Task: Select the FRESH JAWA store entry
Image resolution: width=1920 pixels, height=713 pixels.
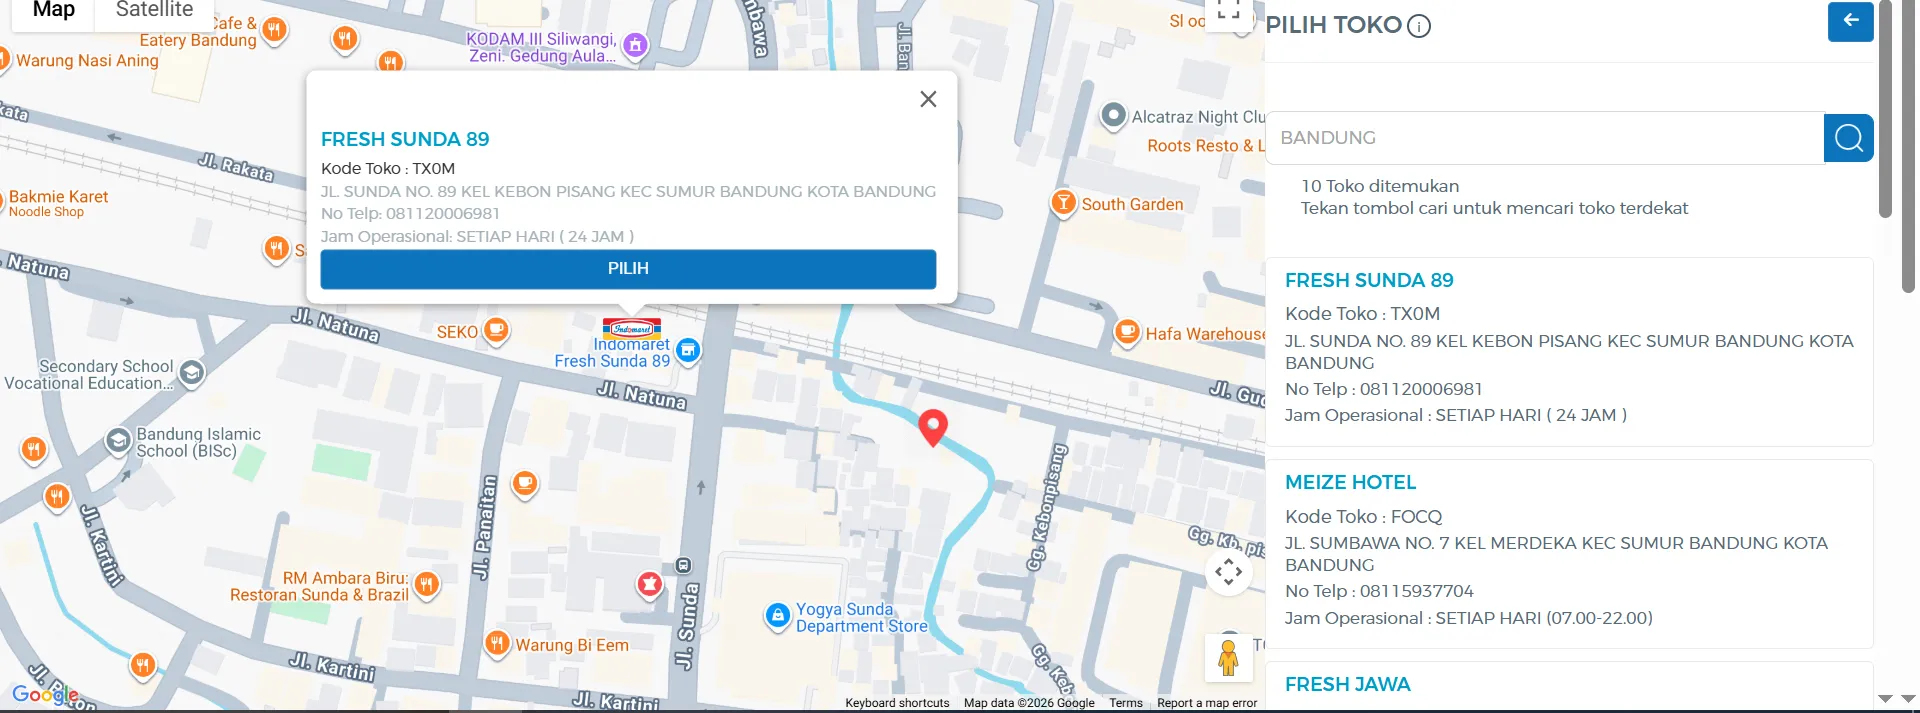Action: (1569, 686)
